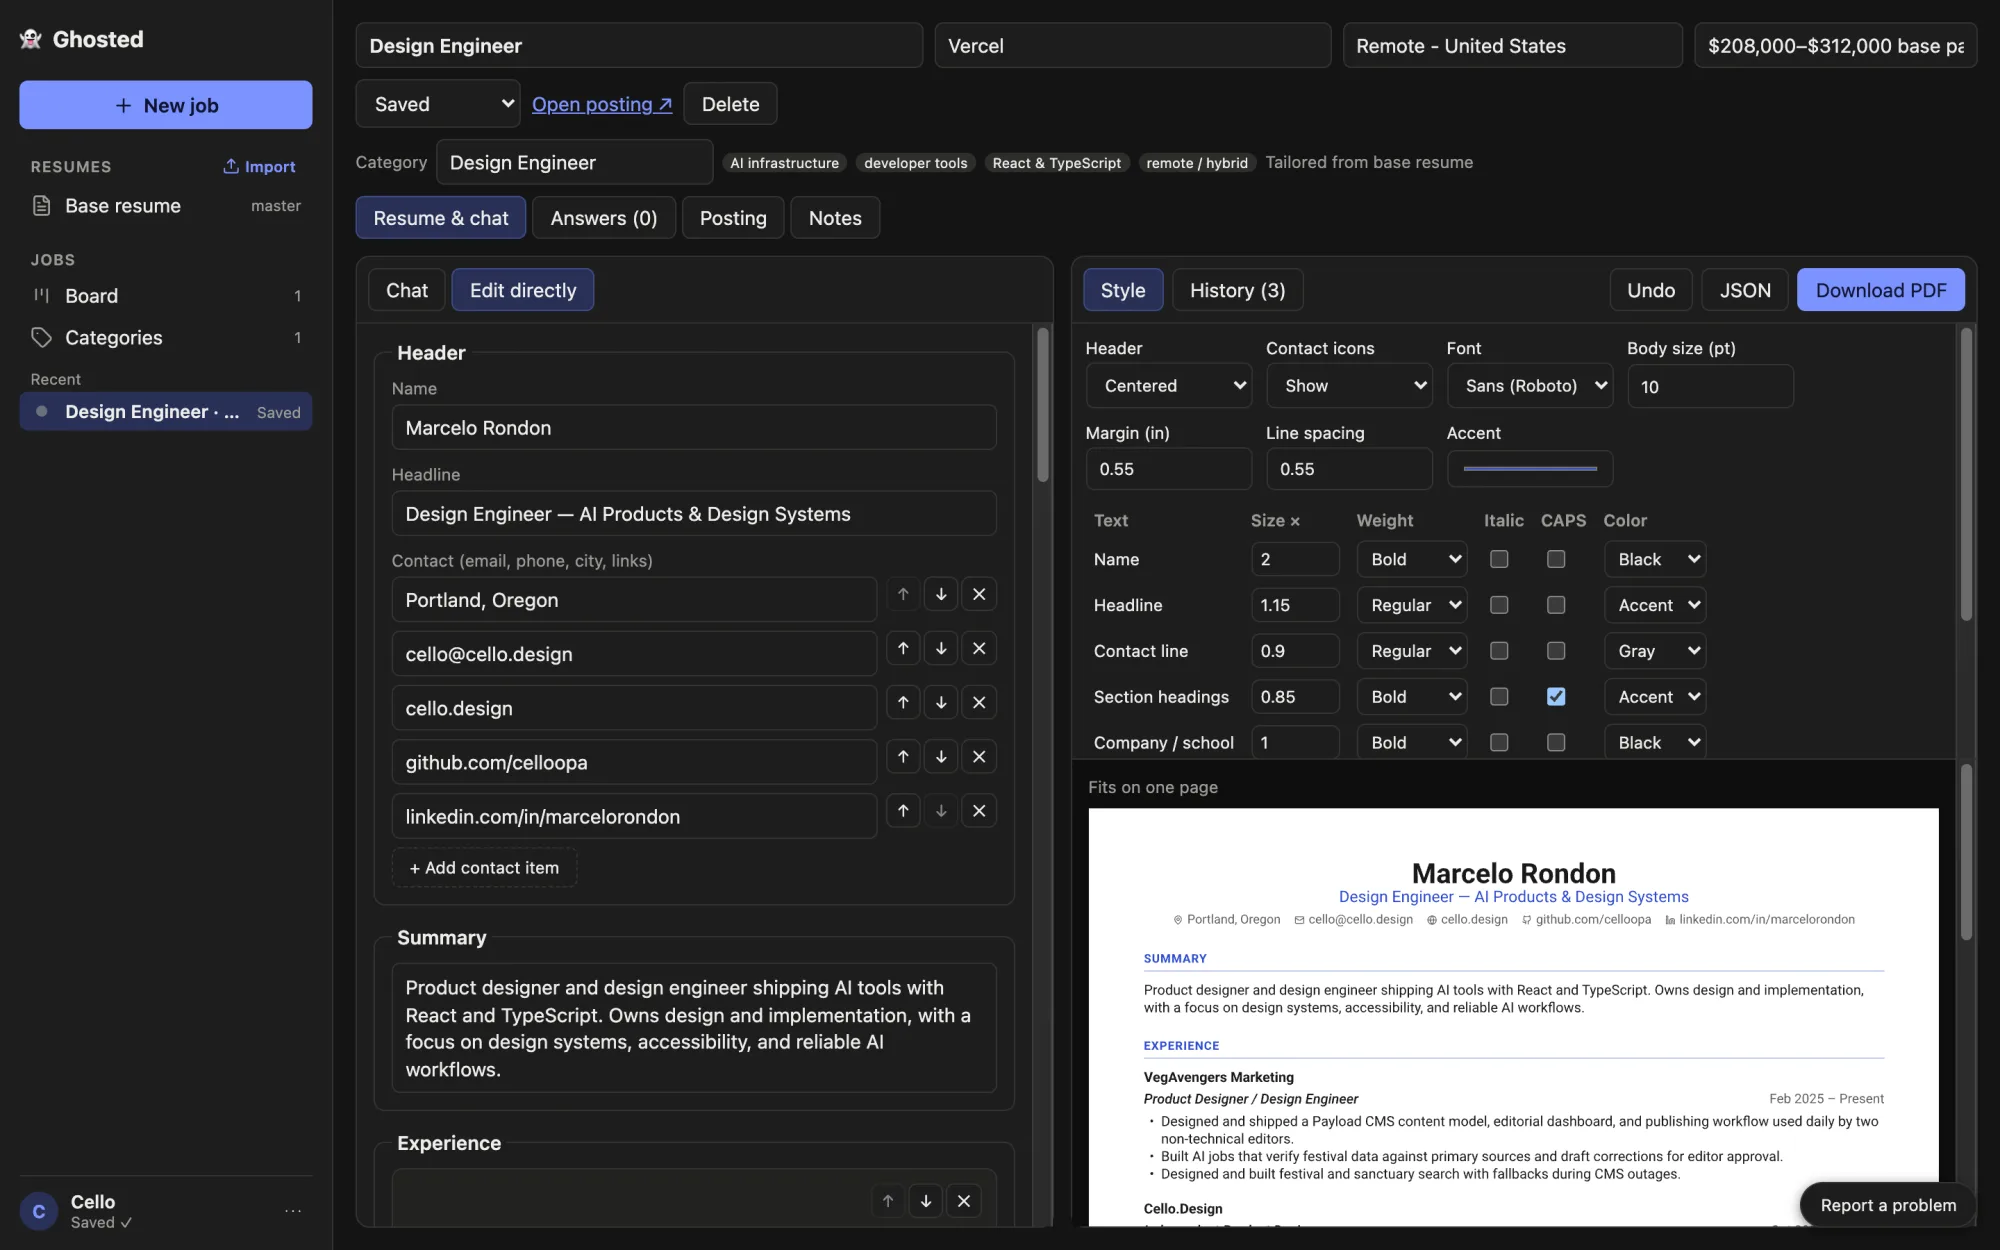2000x1250 pixels.
Task: Toggle Italic for Name text
Action: pos(1499,559)
